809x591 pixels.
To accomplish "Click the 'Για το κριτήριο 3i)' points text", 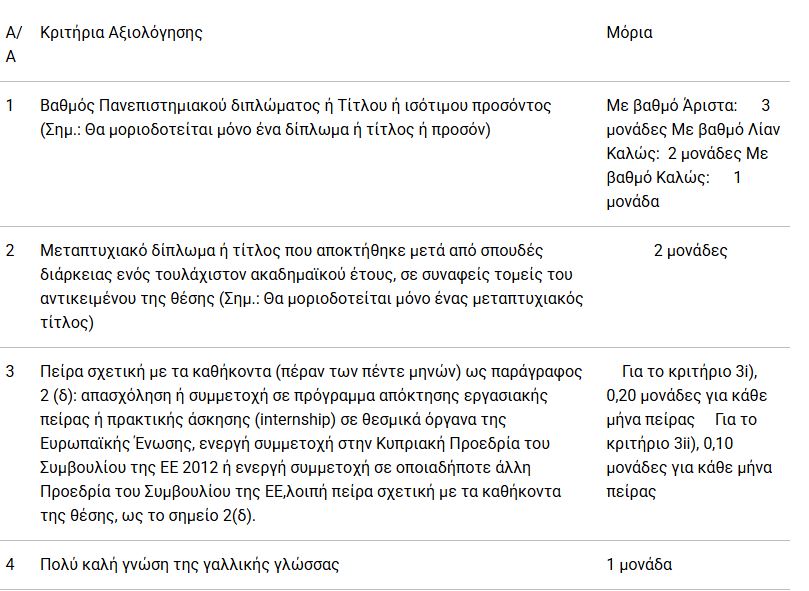I will (689, 372).
